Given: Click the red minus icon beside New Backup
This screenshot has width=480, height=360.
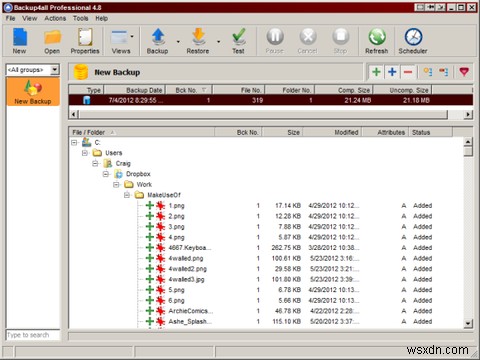Looking at the screenshot, I should tap(408, 72).
